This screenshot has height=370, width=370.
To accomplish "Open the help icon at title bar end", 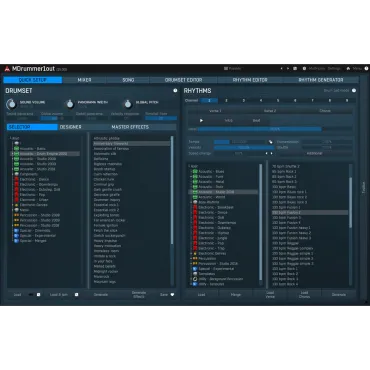I will 366,68.
